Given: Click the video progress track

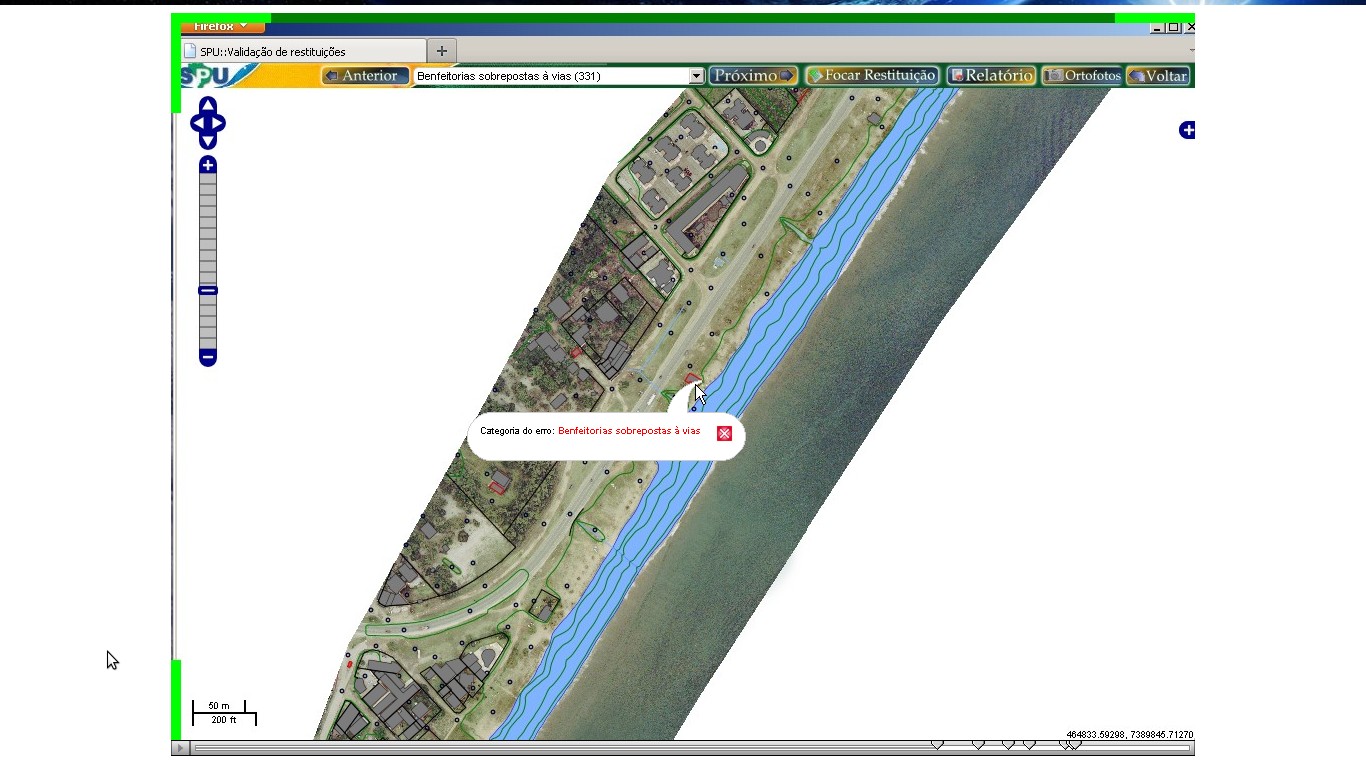Looking at the screenshot, I should coord(692,748).
